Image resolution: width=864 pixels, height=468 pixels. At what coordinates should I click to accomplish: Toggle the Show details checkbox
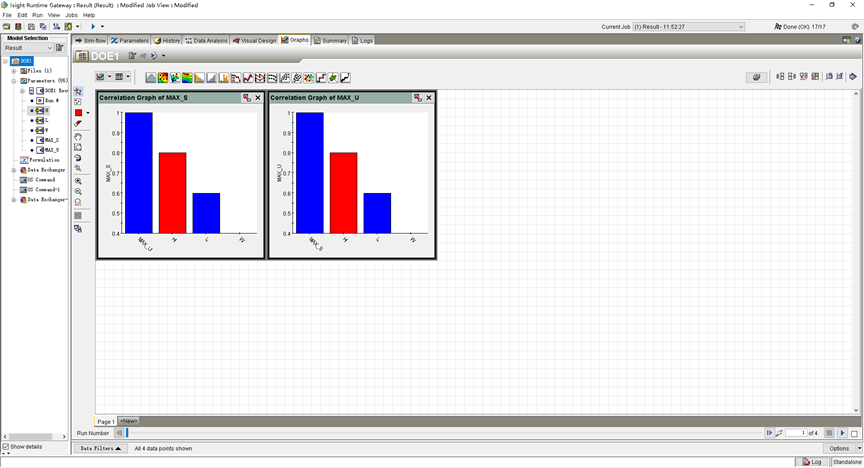(5, 447)
